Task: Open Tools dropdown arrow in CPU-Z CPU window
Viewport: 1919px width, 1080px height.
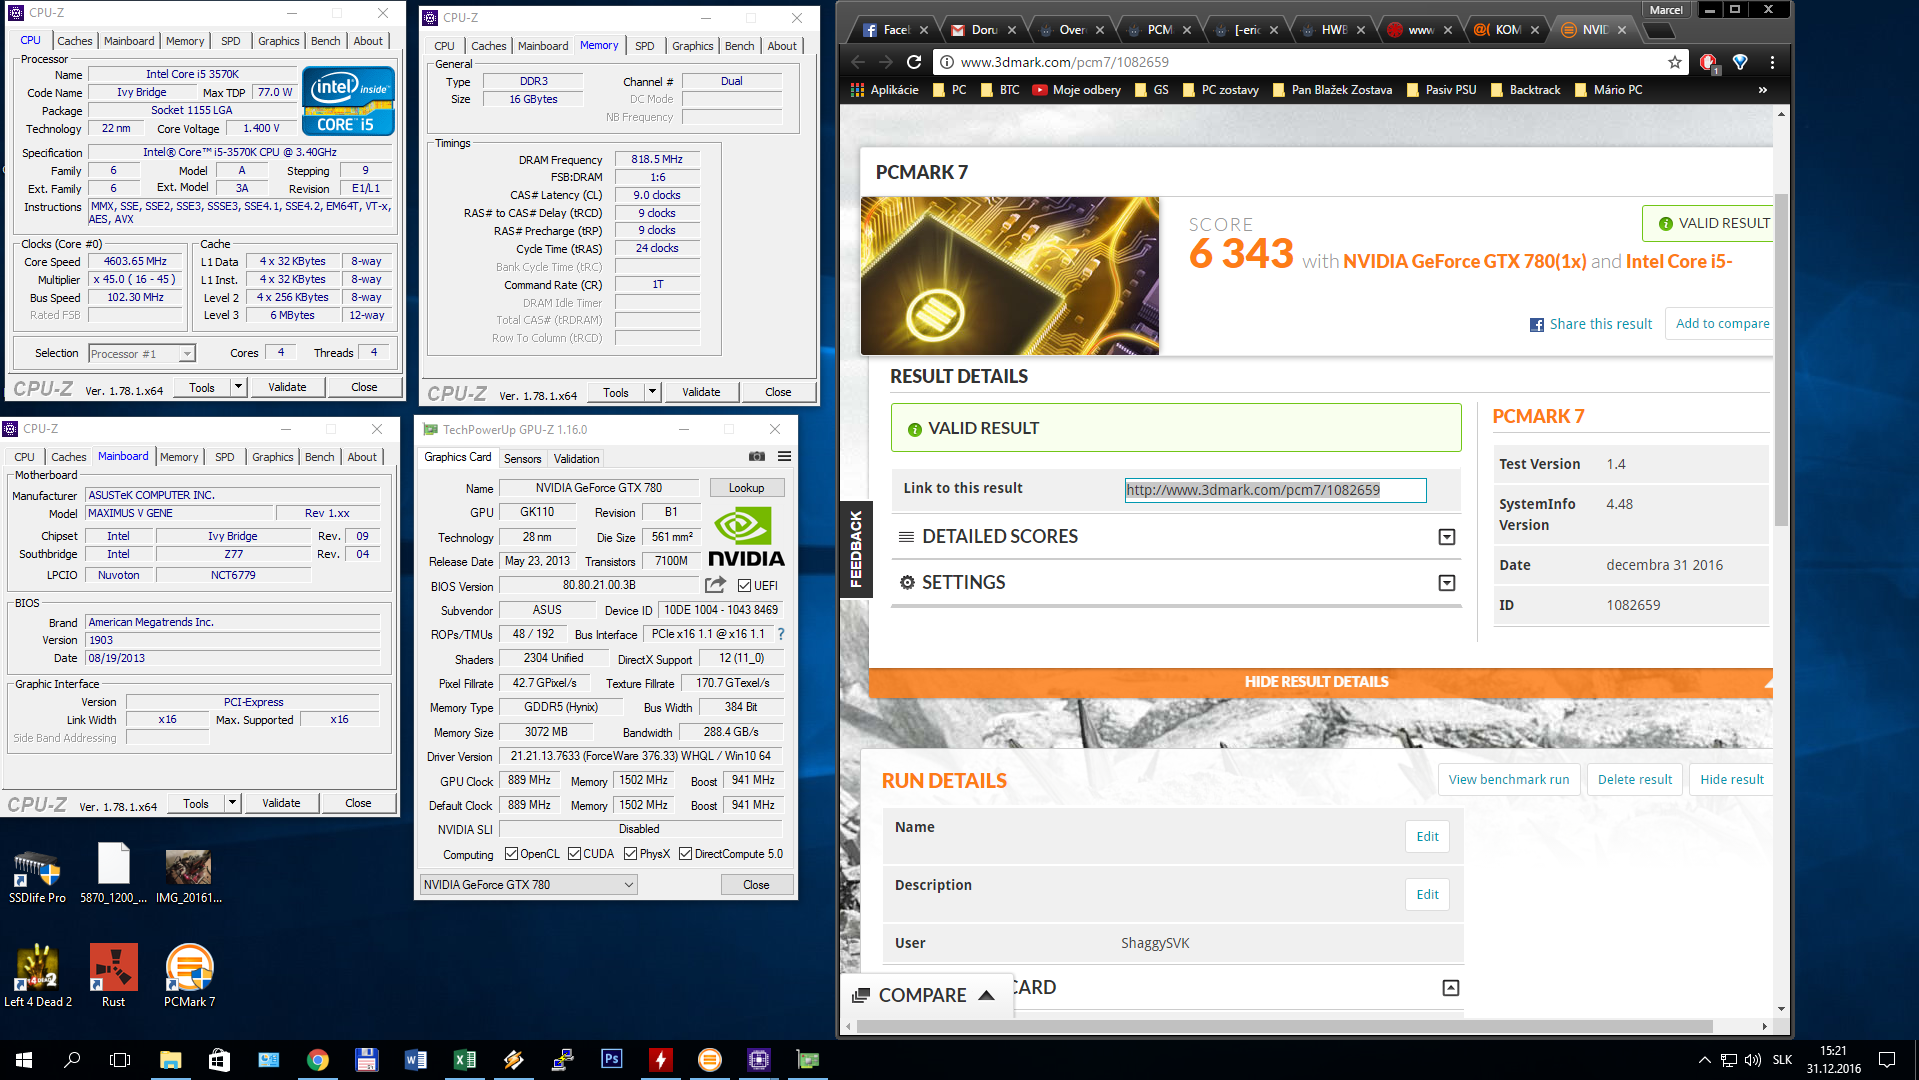Action: pyautogui.click(x=238, y=387)
